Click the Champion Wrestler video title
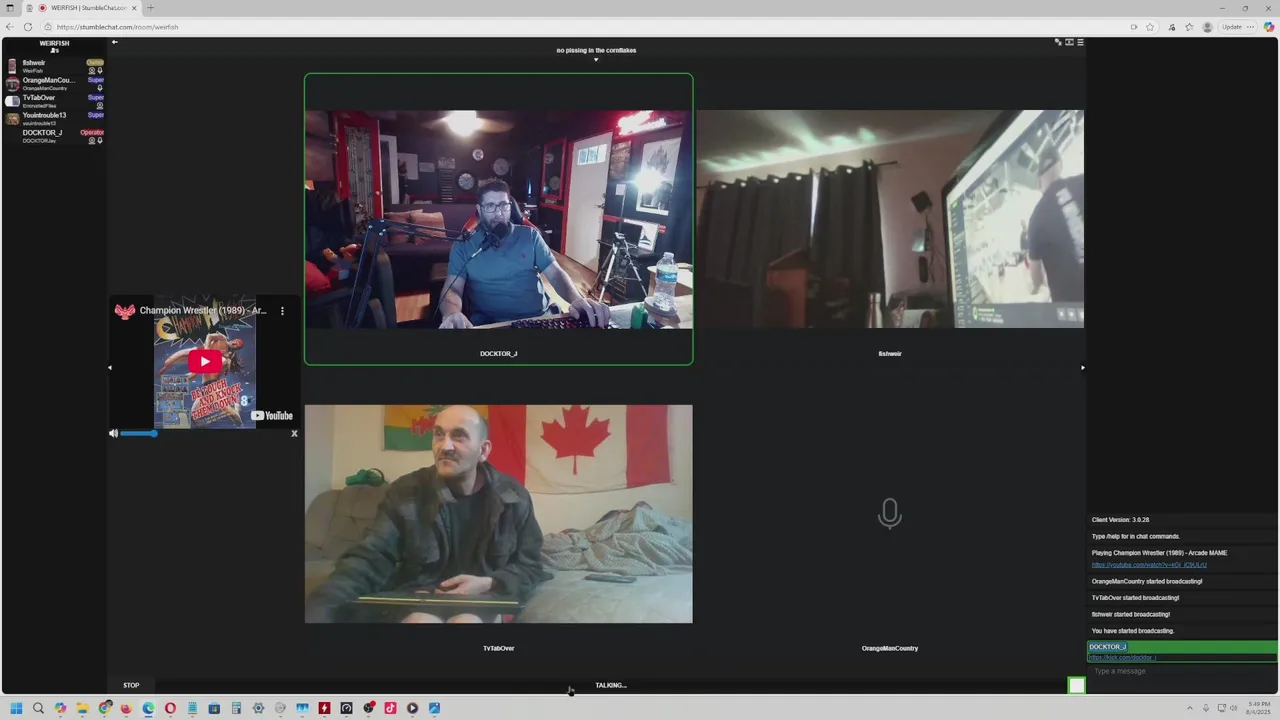The image size is (1280, 720). (203, 311)
